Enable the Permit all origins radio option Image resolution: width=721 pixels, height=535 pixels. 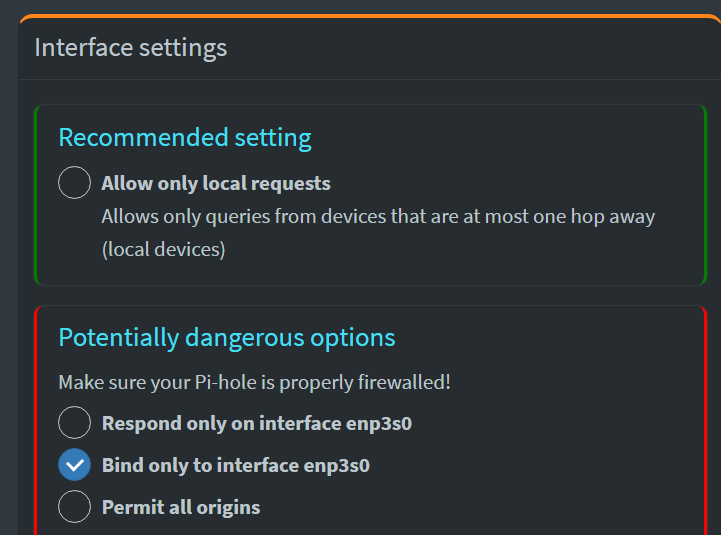74,506
